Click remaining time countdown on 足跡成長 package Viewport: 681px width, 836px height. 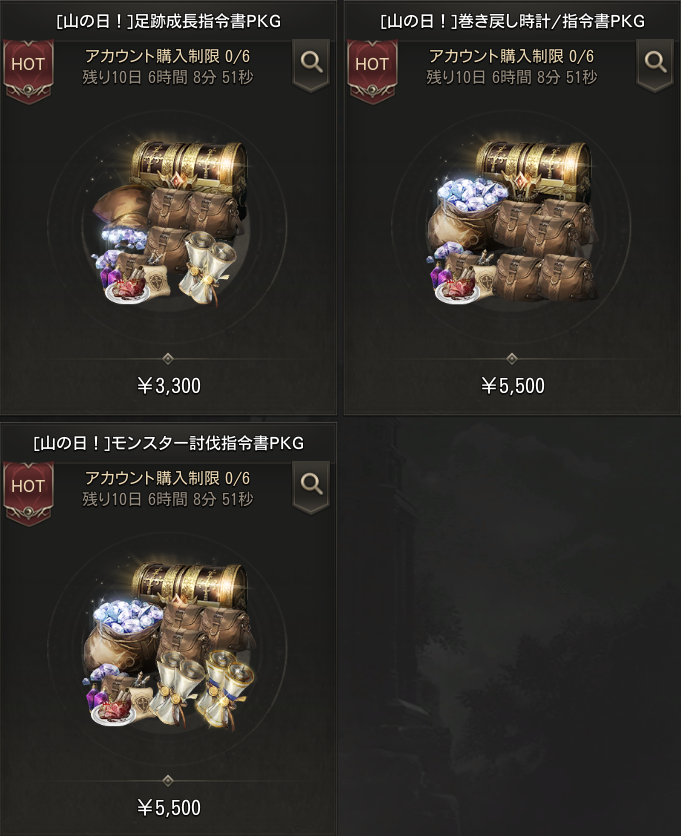[x=167, y=77]
